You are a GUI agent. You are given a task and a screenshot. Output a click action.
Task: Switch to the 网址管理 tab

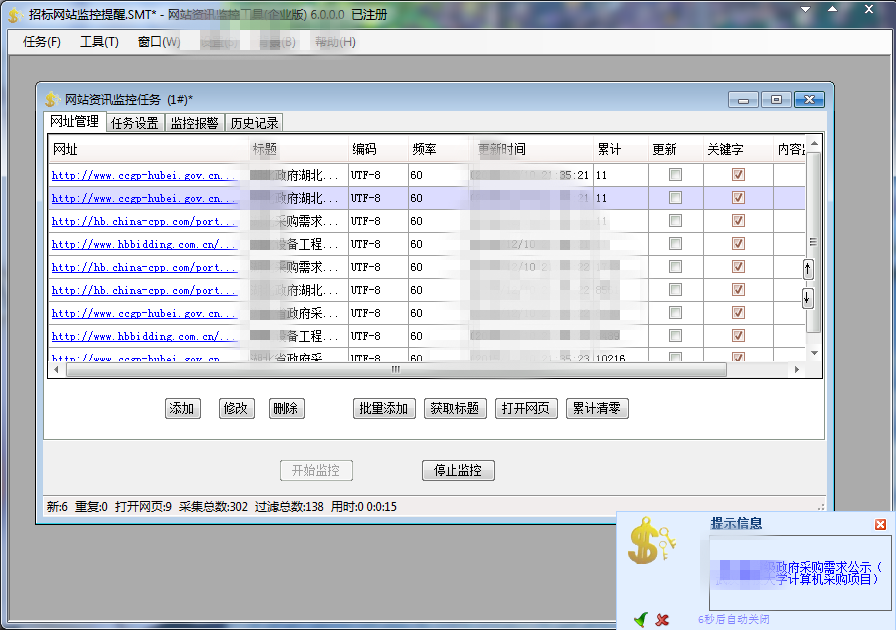coord(74,122)
